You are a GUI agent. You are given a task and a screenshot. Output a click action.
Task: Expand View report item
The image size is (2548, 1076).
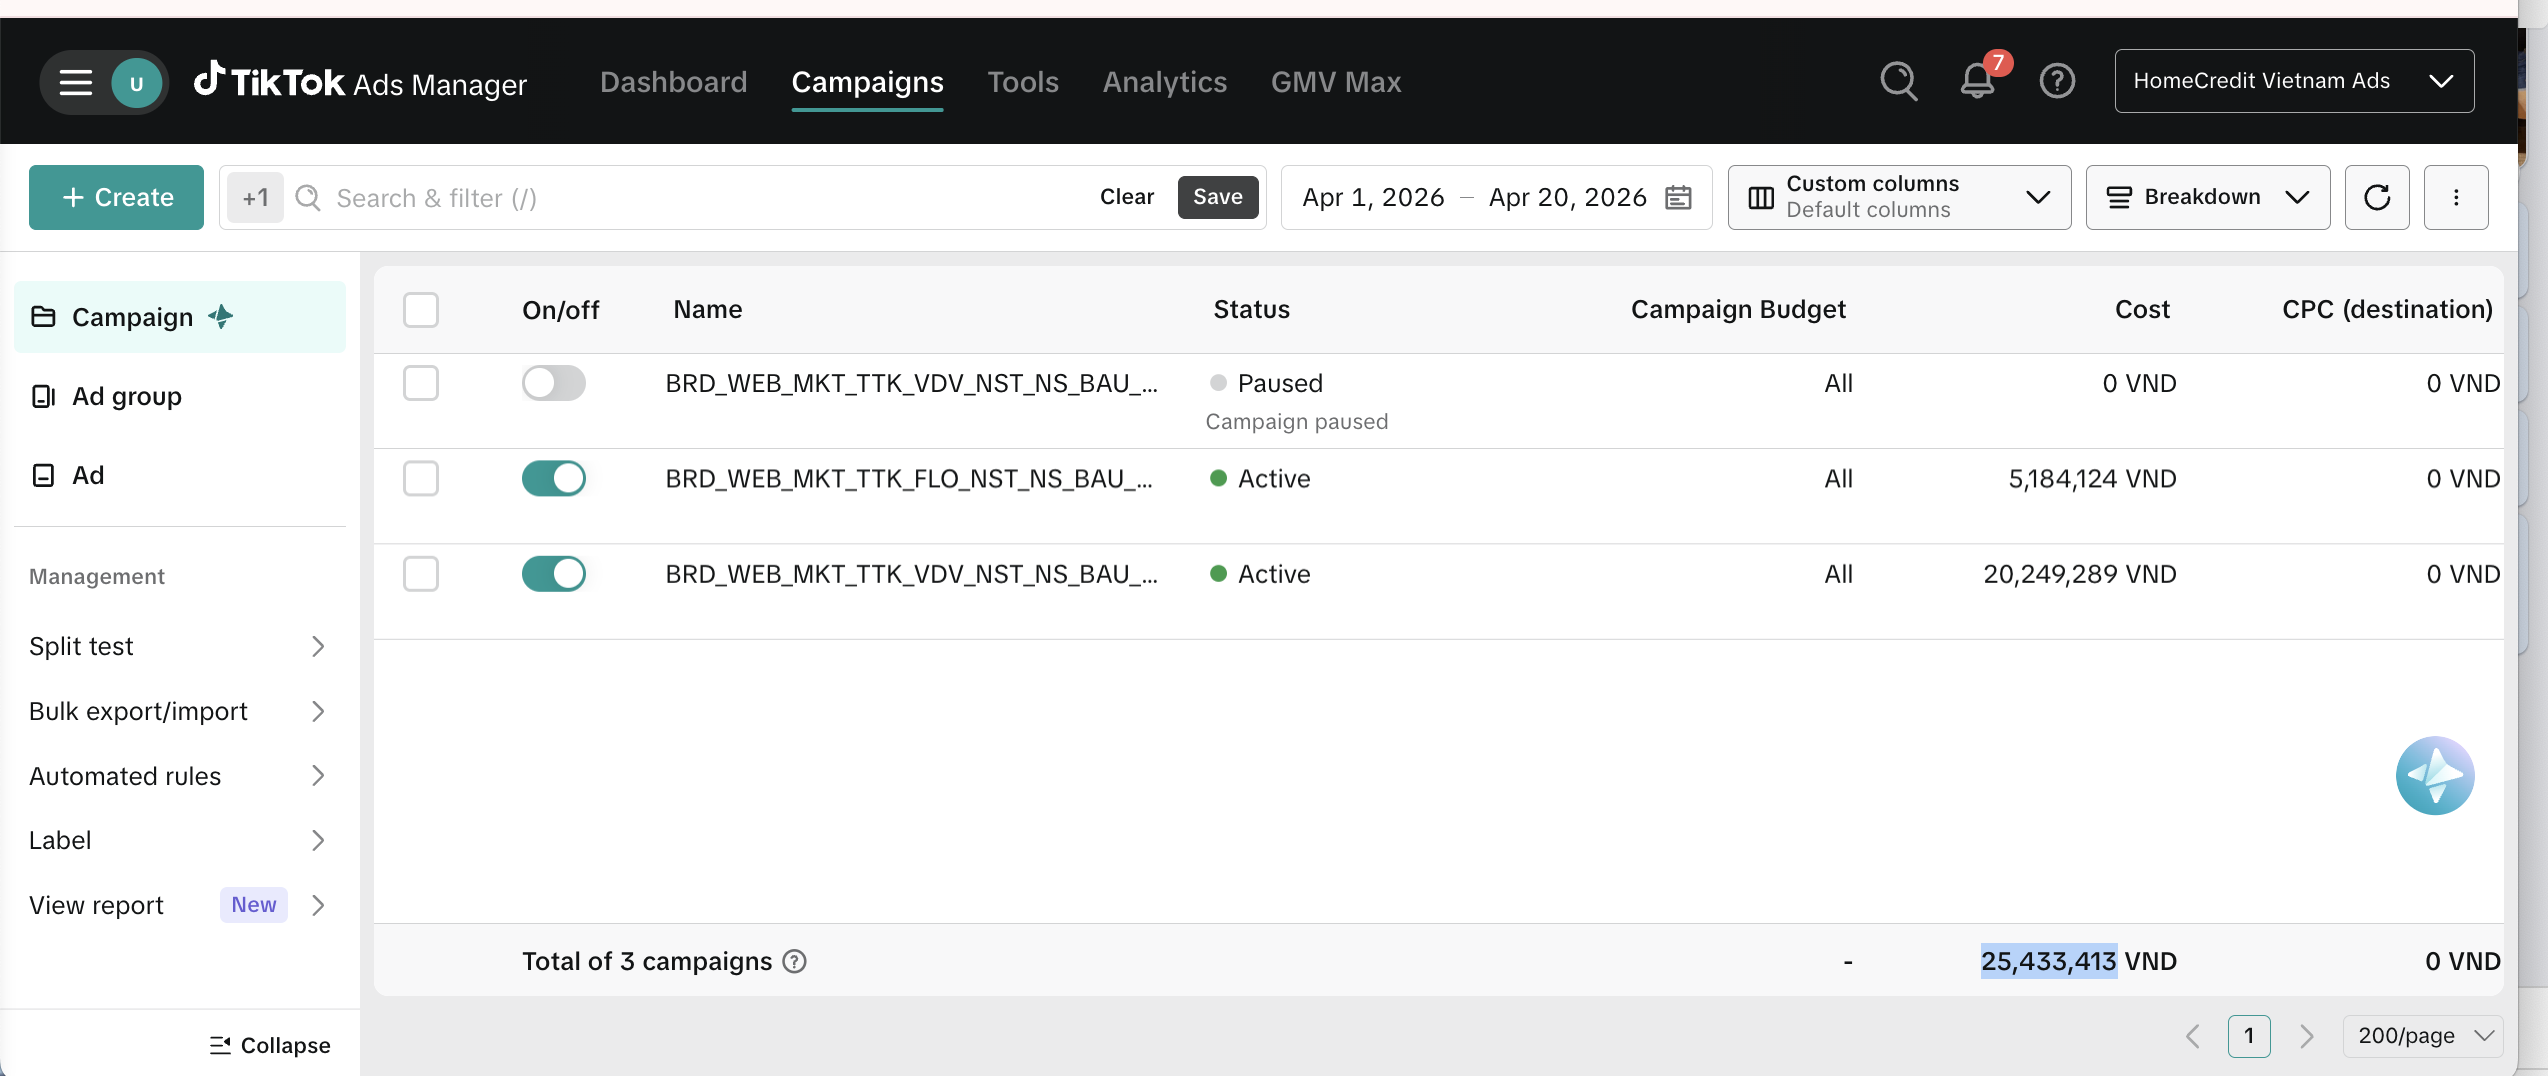click(x=179, y=905)
